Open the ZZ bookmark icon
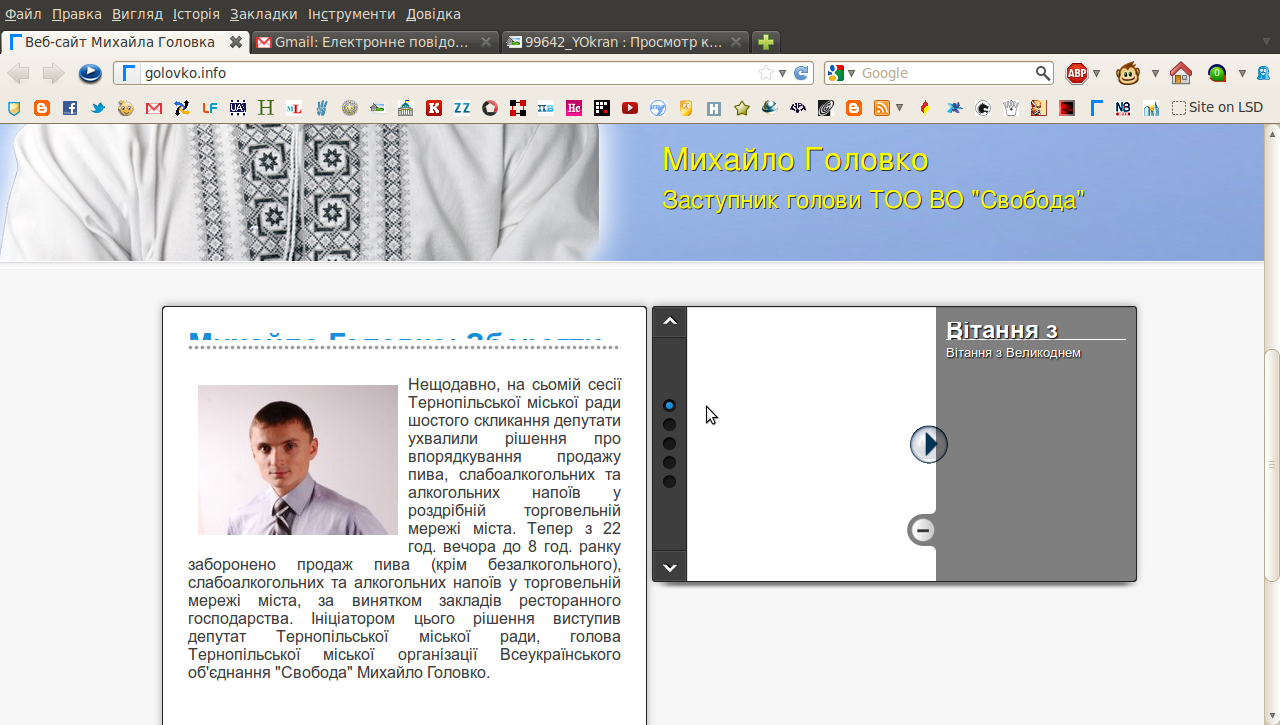Image resolution: width=1280 pixels, height=725 pixels. (462, 108)
